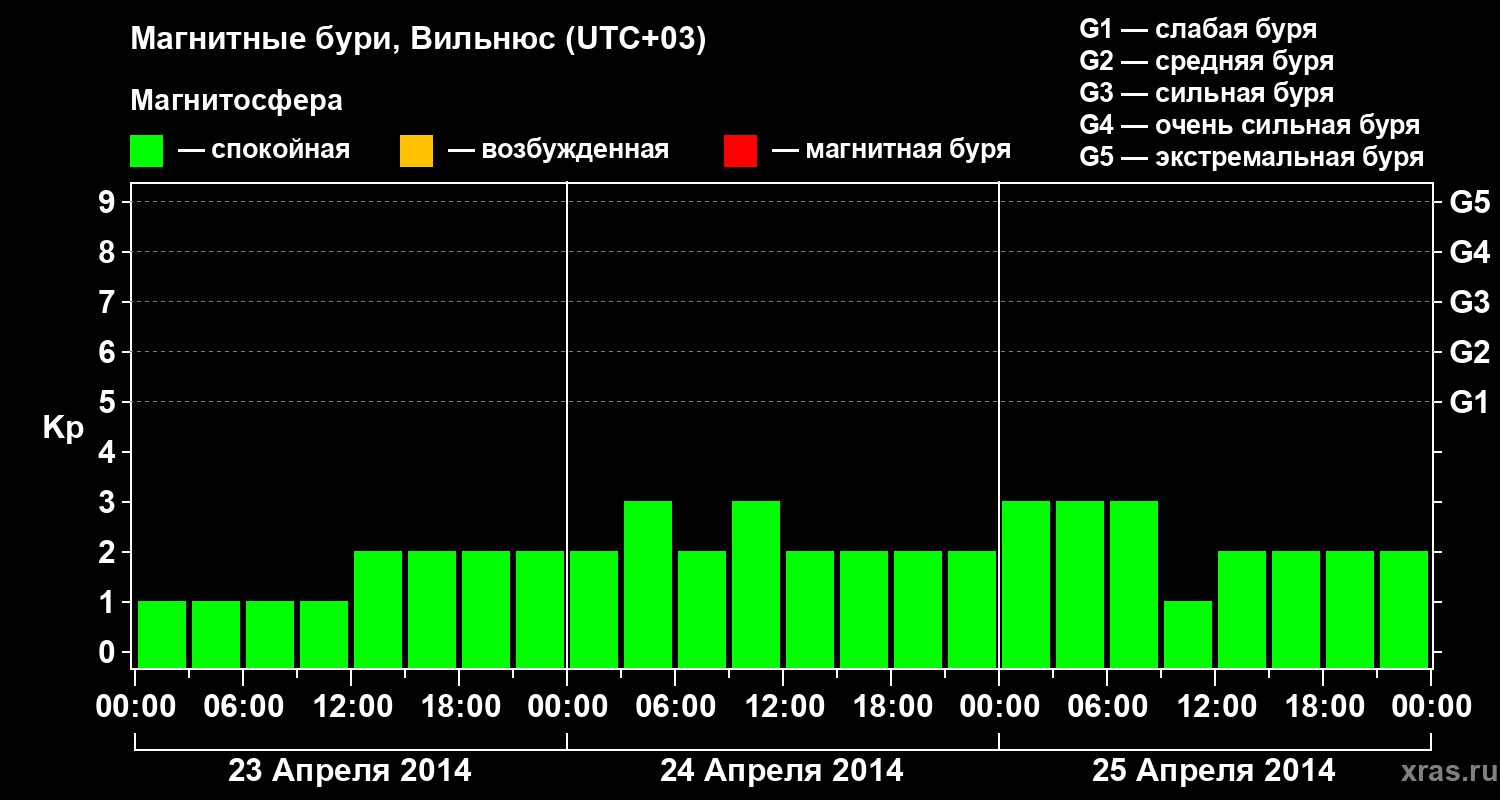Click the lone Kp 1 bar on 25 April
Viewport: 1500px width, 800px height.
point(1188,634)
